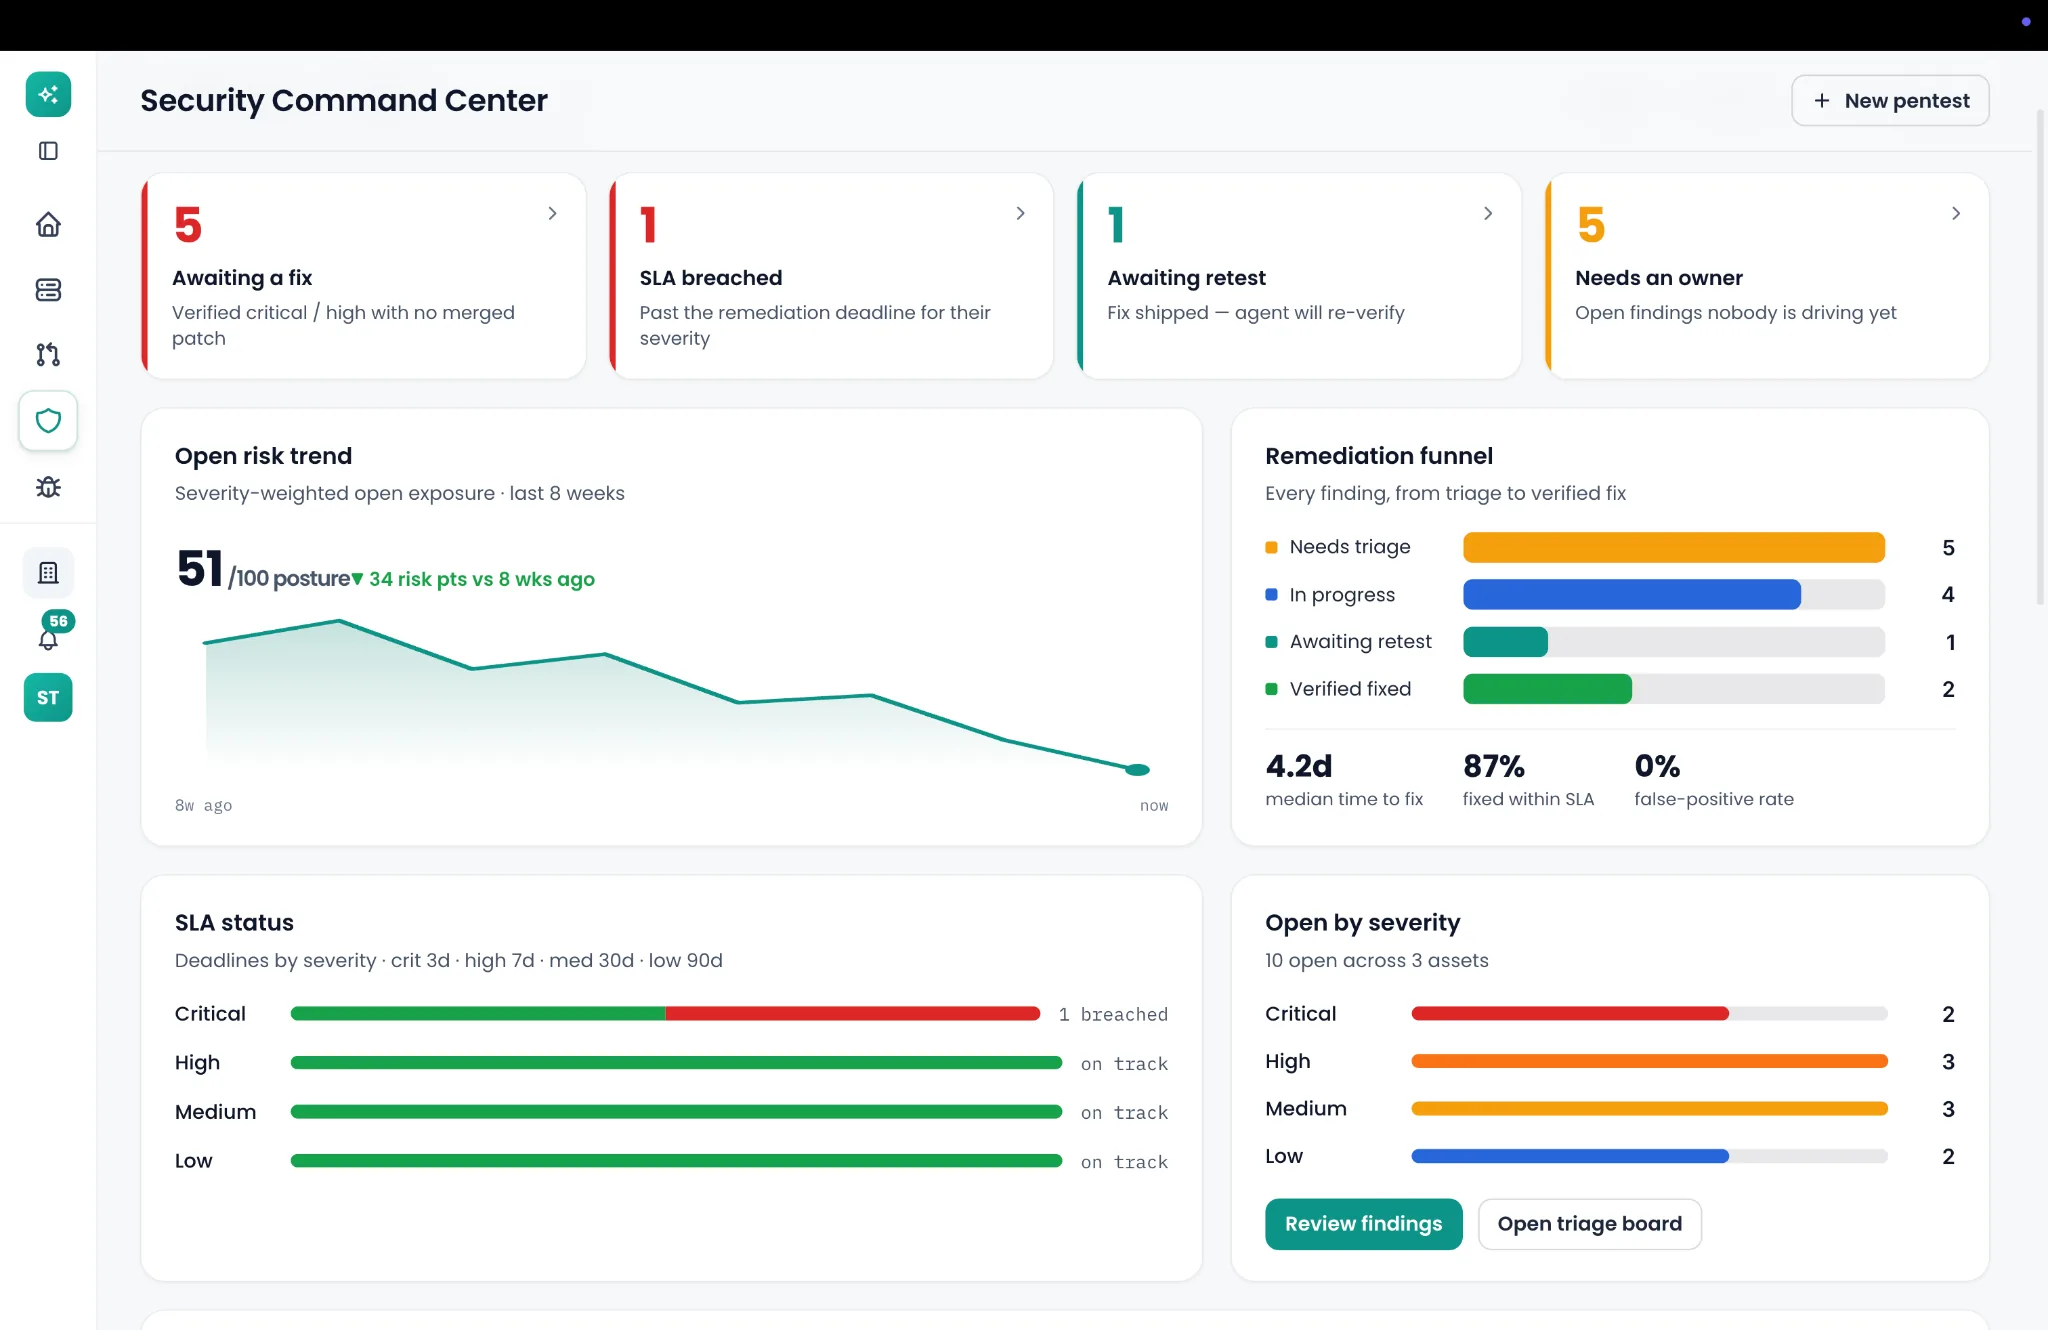
Task: Expand the Needs an owner card chevron
Action: (x=1956, y=214)
